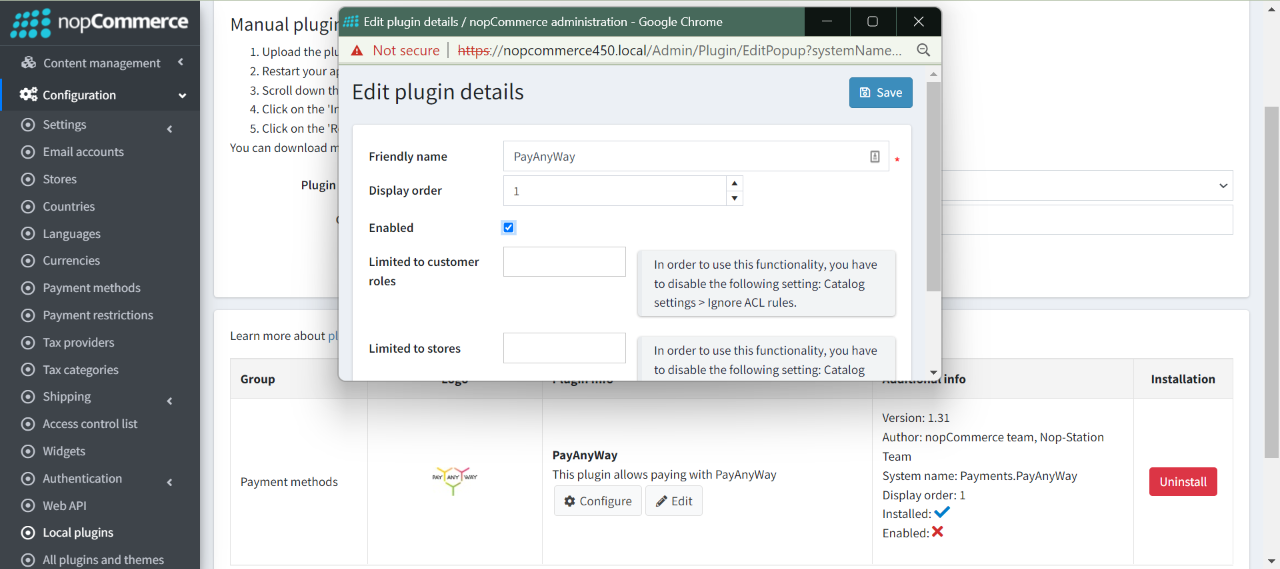Click the icon inside the Friendly name field

tap(875, 157)
